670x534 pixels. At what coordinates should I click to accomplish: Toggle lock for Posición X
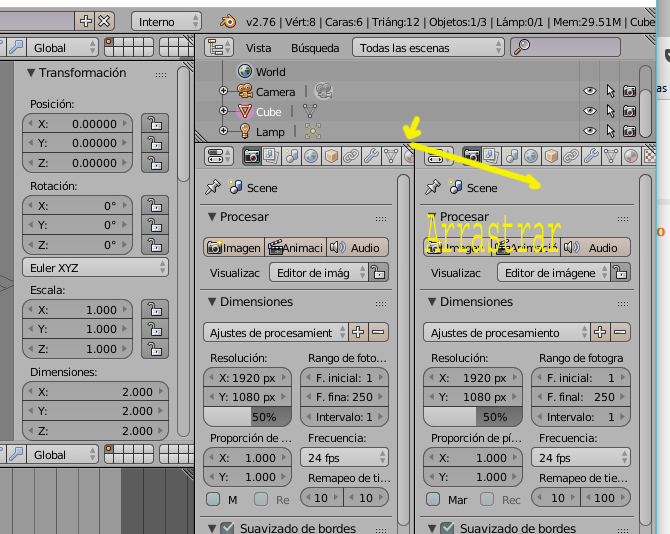coord(155,123)
